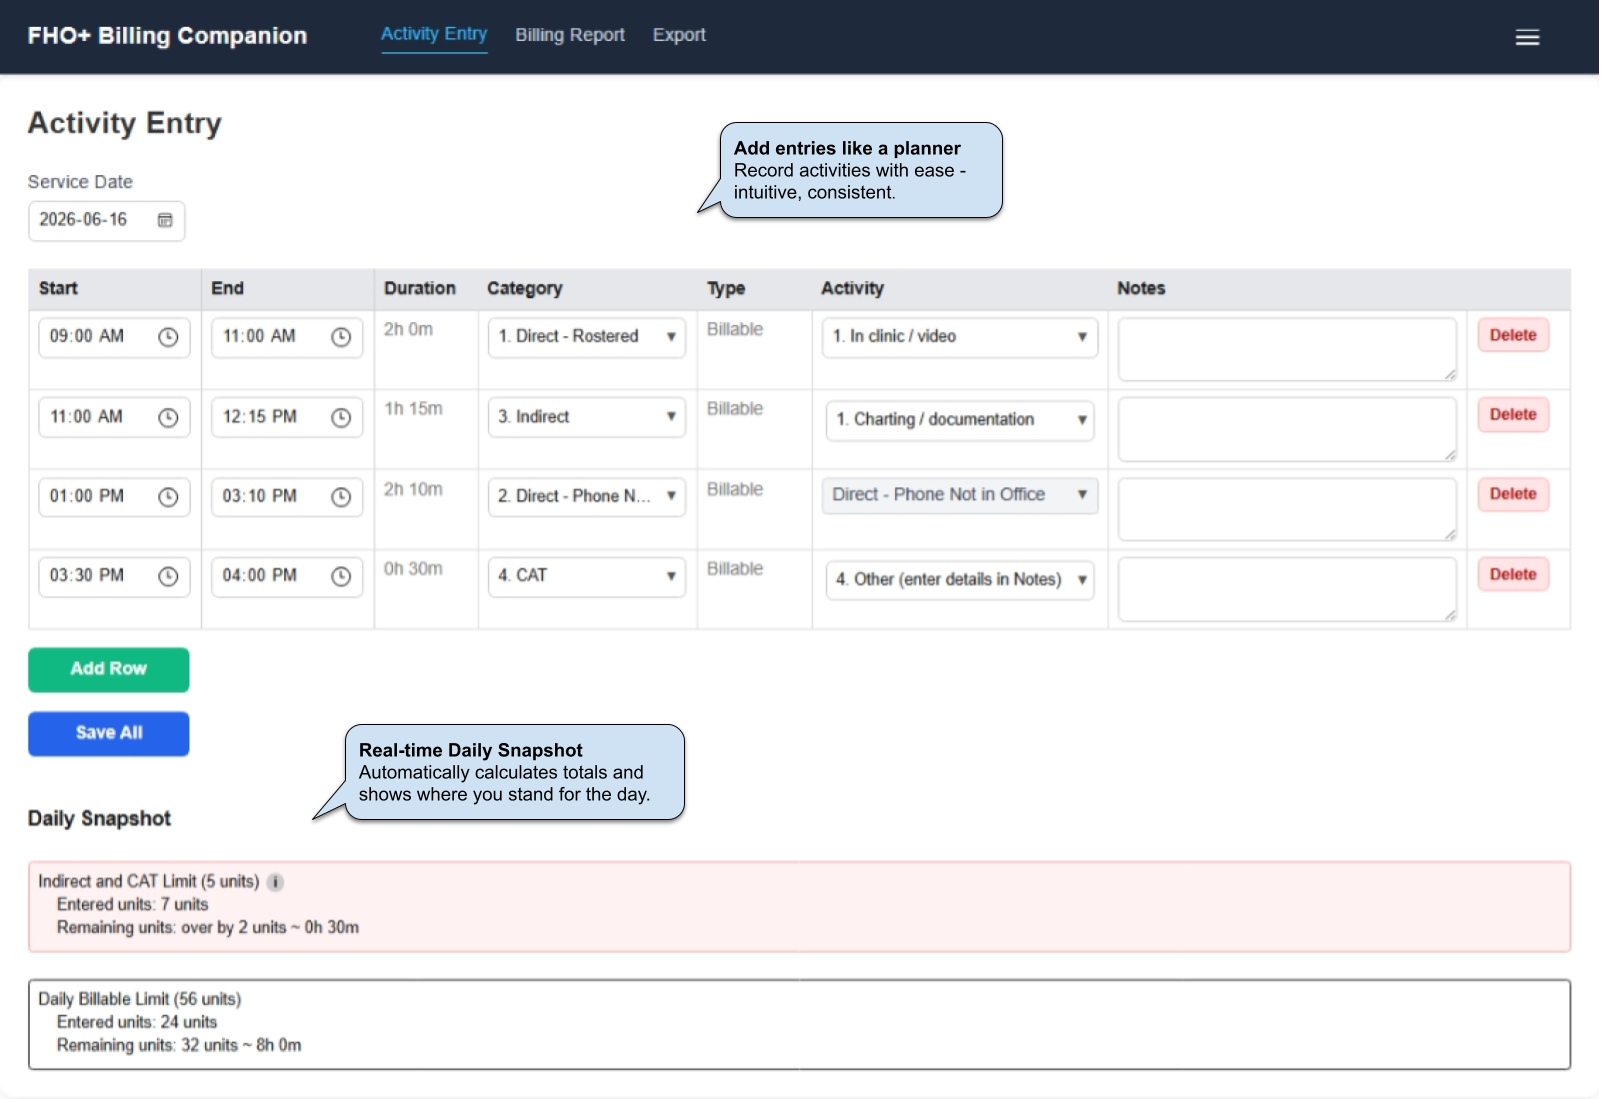Viewport: 1602px width, 1099px height.
Task: Click the '2h 10m' duration value
Action: click(x=413, y=489)
